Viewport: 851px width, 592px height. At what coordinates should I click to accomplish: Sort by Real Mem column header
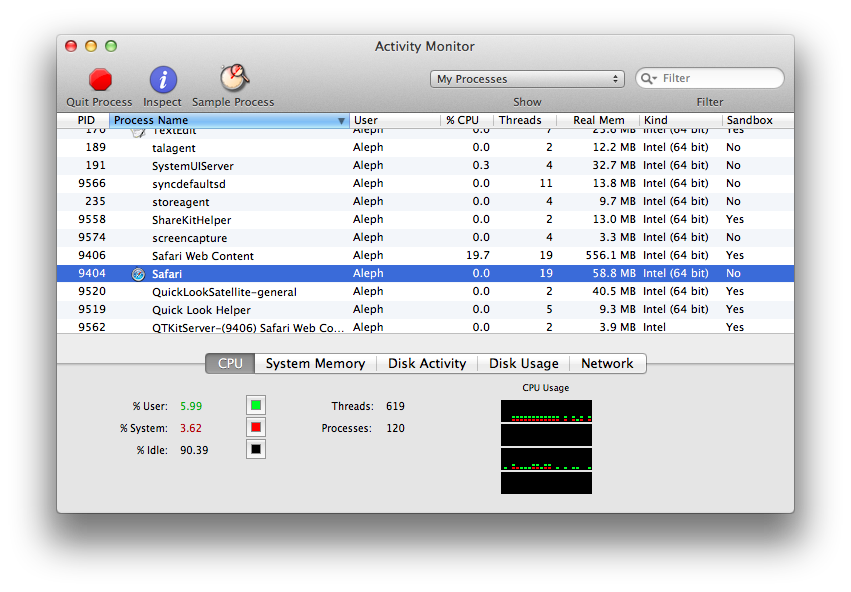coord(598,120)
